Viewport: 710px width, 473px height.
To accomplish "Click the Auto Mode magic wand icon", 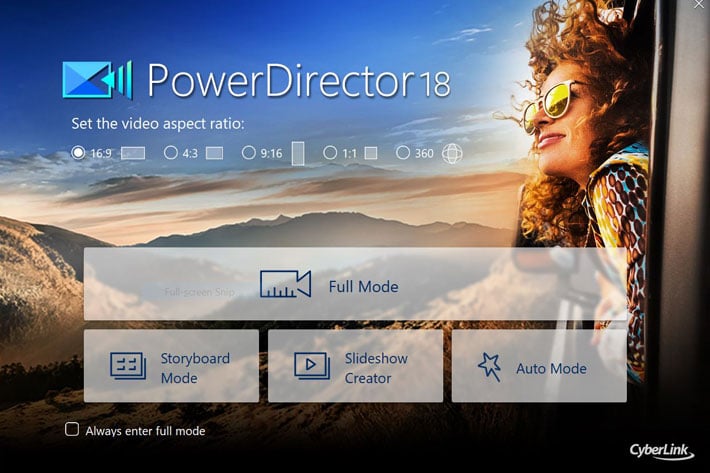I will [489, 367].
